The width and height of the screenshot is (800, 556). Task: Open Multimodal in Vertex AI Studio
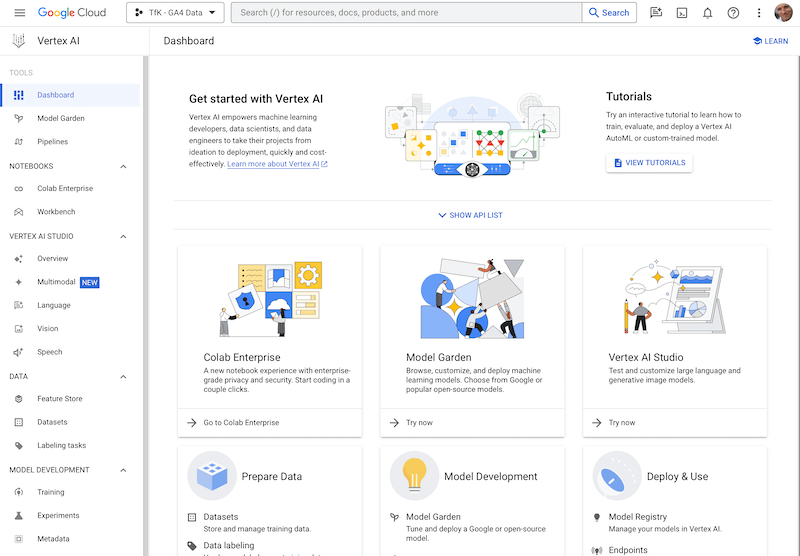point(56,282)
